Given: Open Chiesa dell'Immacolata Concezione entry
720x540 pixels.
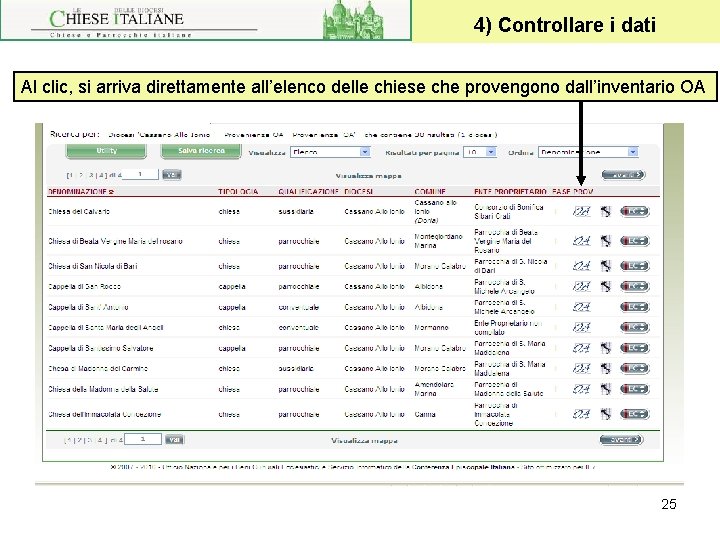Looking at the screenshot, I should click(105, 415).
